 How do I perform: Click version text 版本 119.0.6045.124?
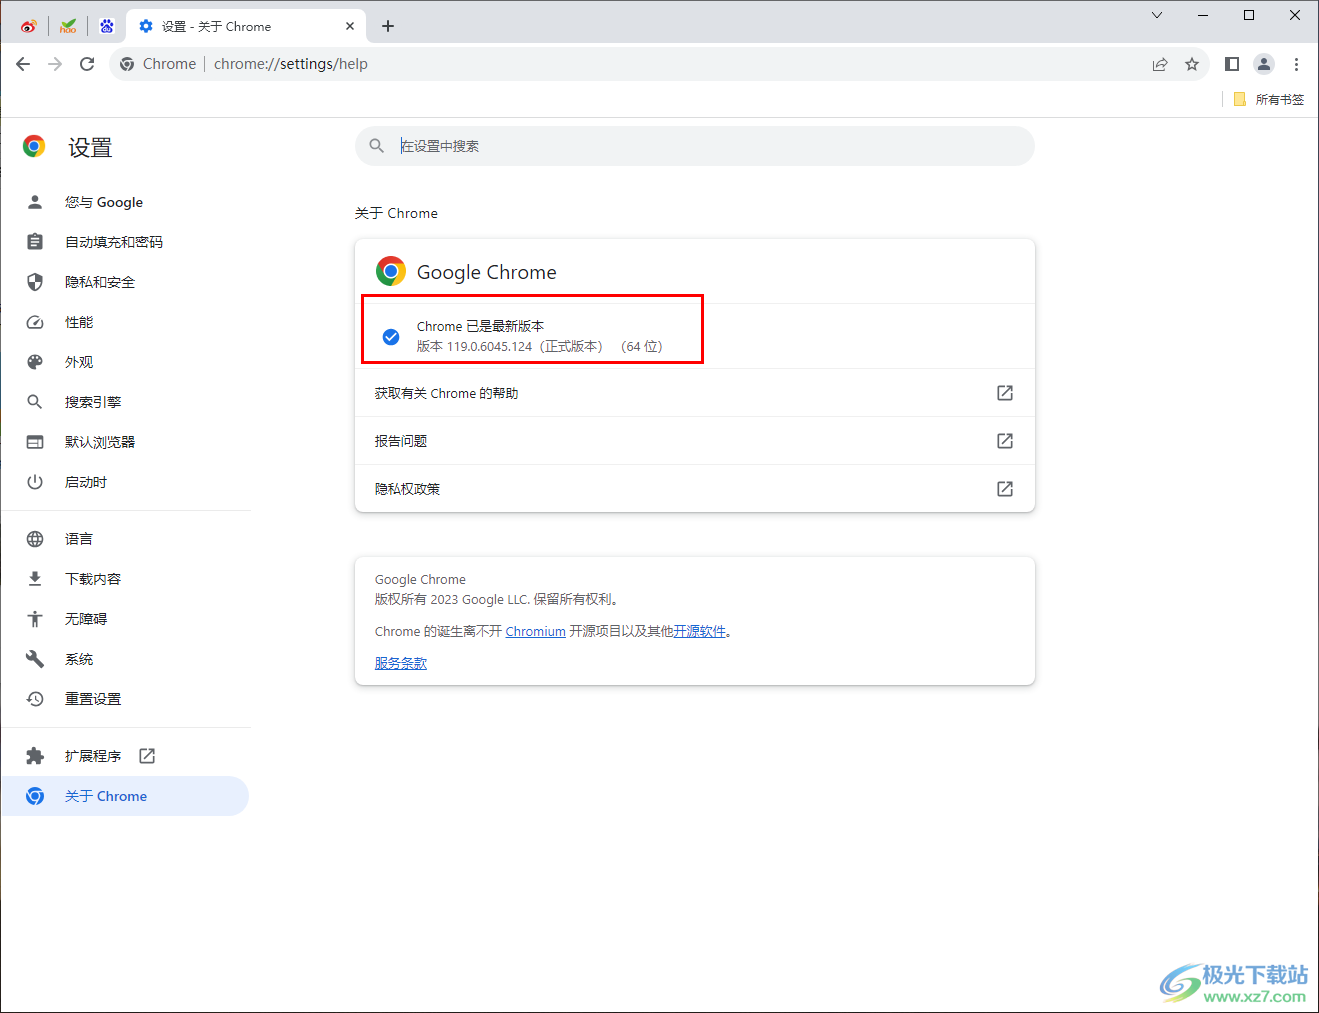pyautogui.click(x=475, y=347)
